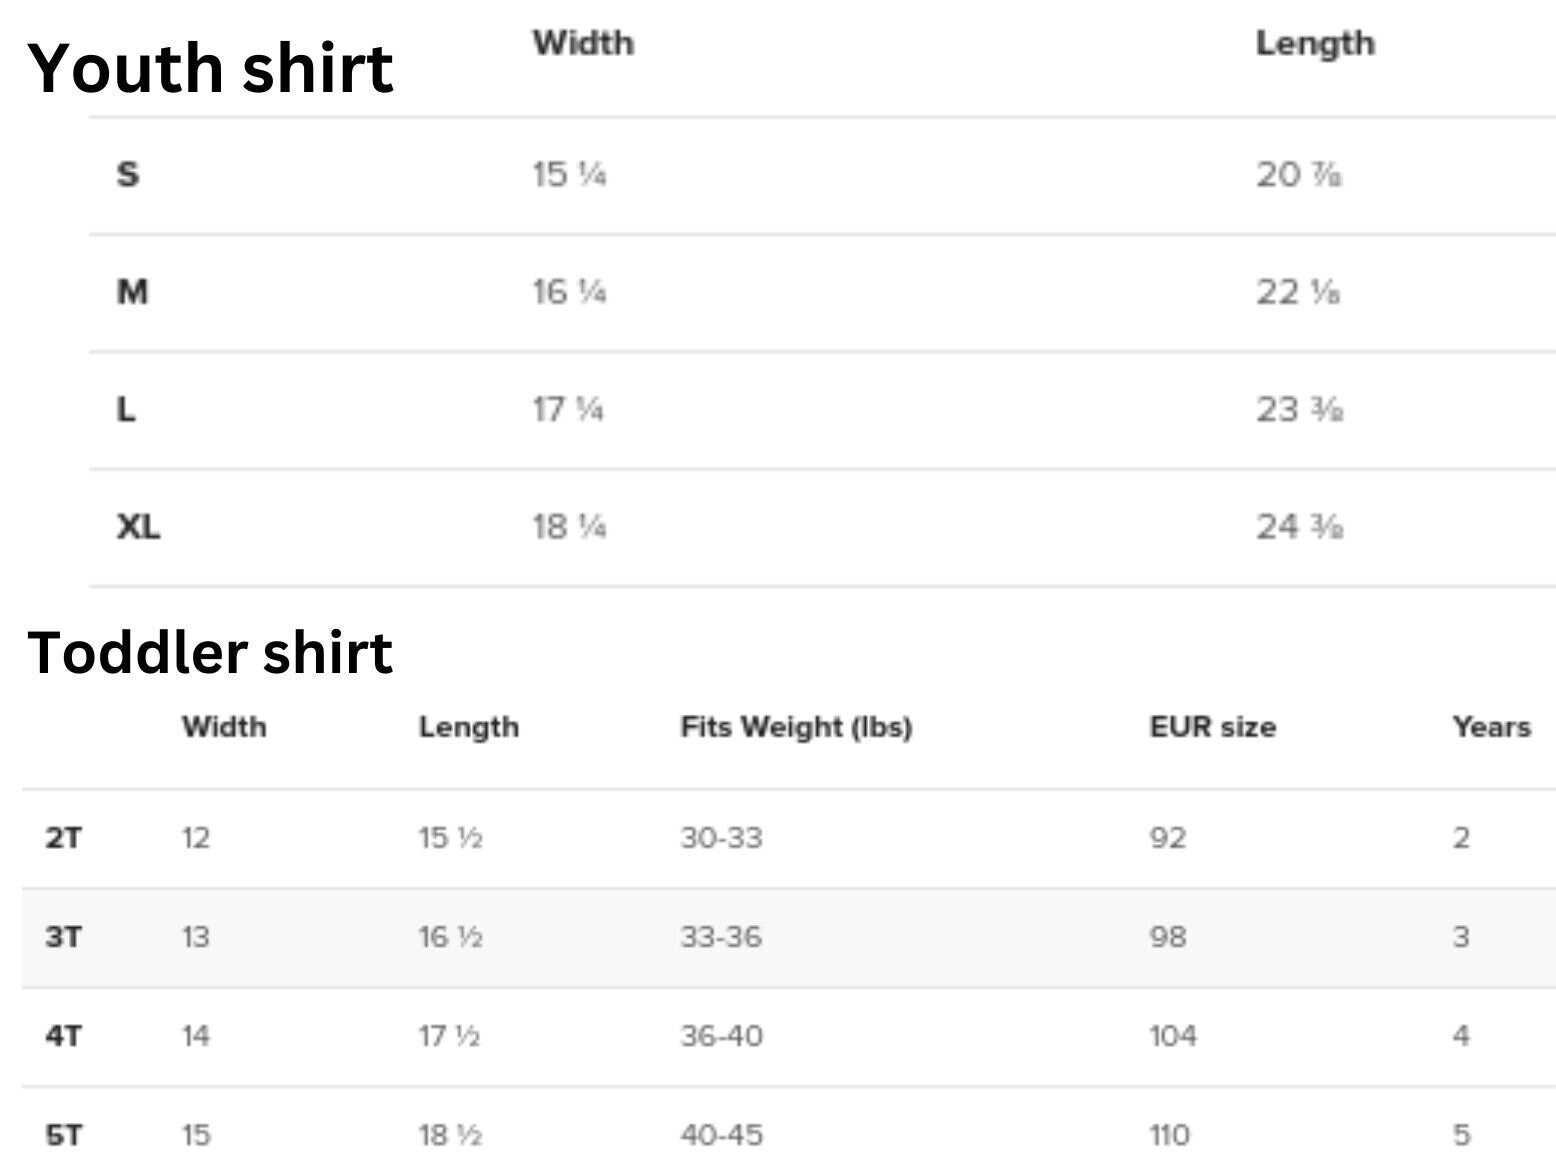Select the EUR size 104 cell
The width and height of the screenshot is (1556, 1164).
[1172, 1036]
